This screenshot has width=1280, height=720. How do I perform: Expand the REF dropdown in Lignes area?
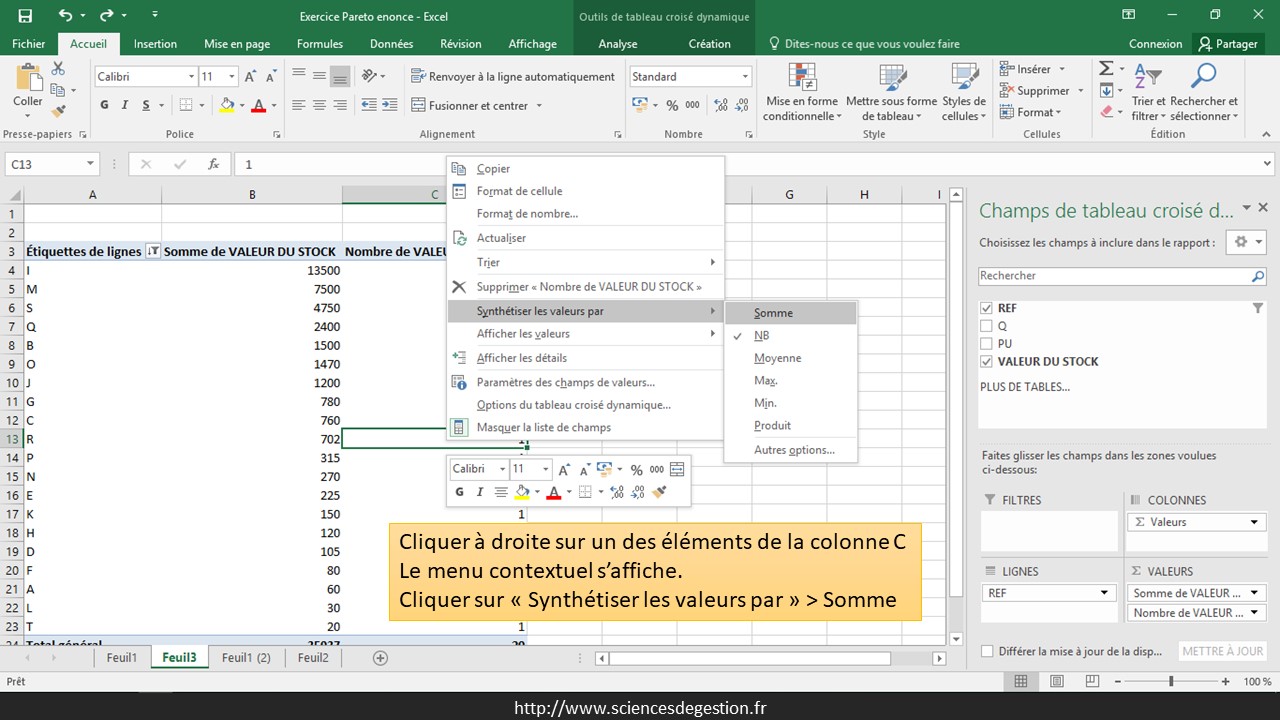pyautogui.click(x=1105, y=593)
